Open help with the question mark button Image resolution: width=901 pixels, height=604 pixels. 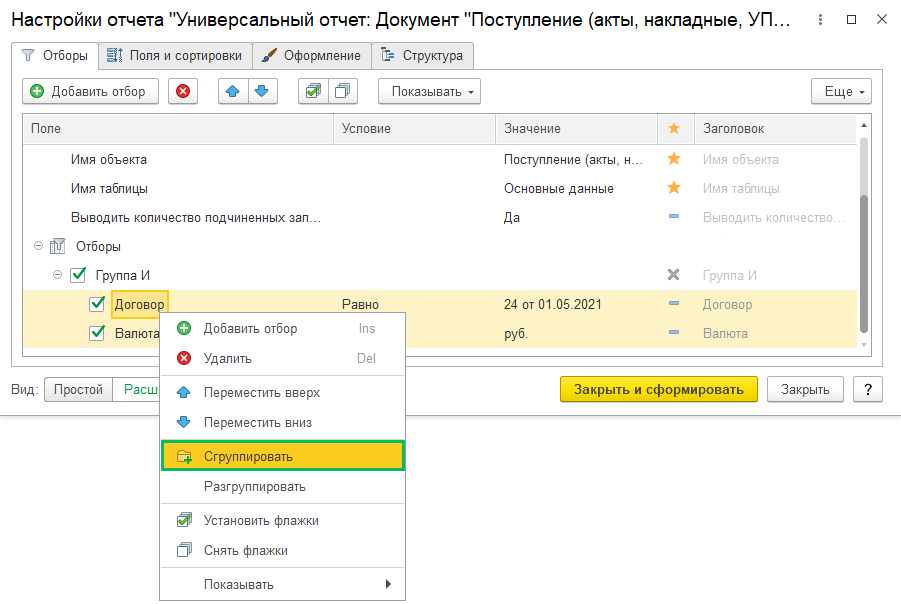tap(868, 389)
